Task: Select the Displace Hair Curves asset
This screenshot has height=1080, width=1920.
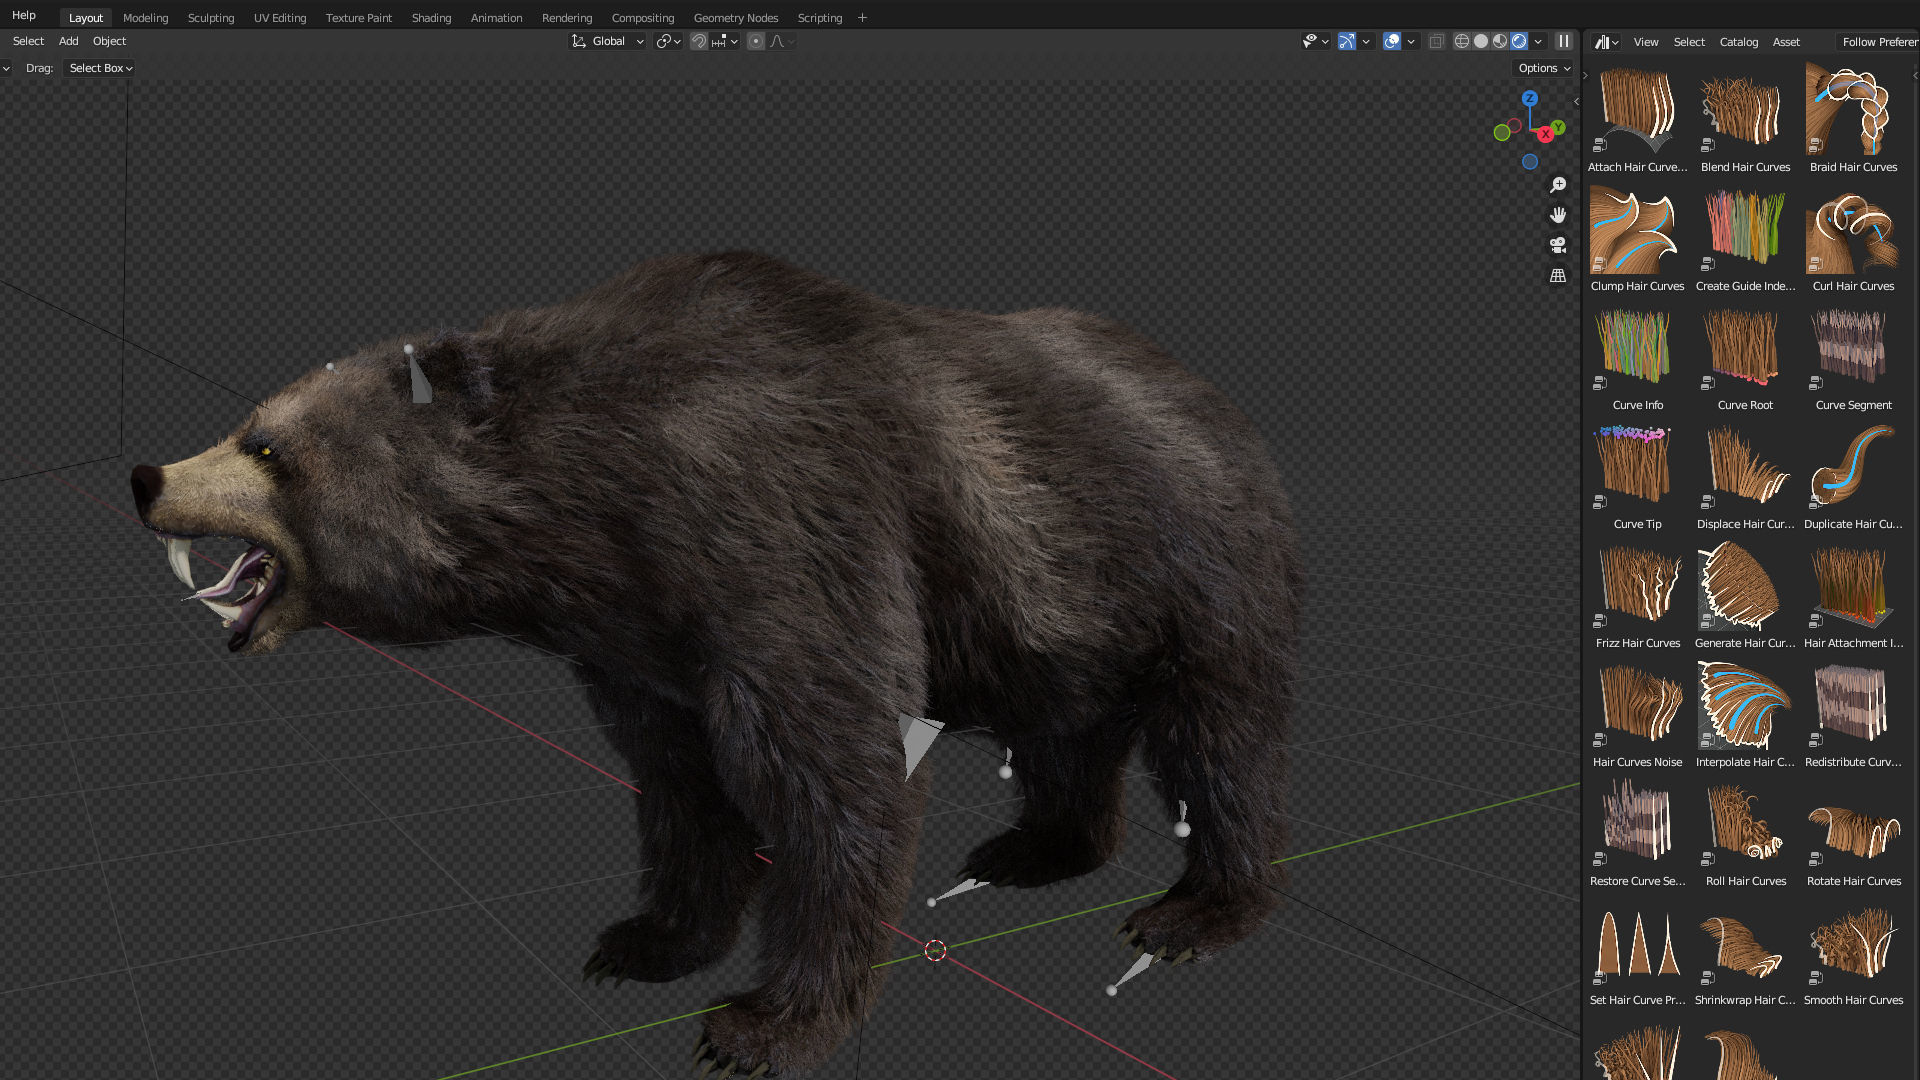Action: point(1746,475)
